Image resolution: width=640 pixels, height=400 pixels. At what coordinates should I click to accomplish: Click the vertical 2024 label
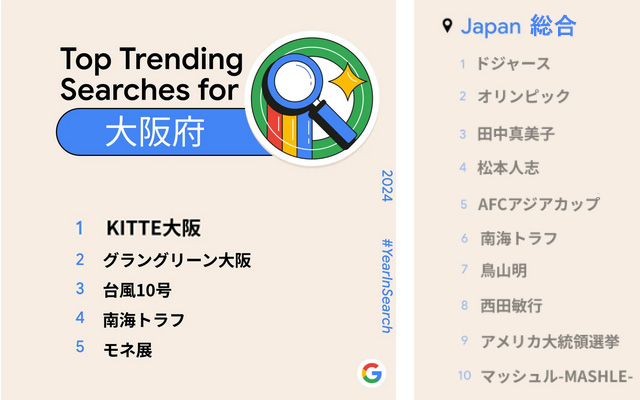pyautogui.click(x=387, y=186)
